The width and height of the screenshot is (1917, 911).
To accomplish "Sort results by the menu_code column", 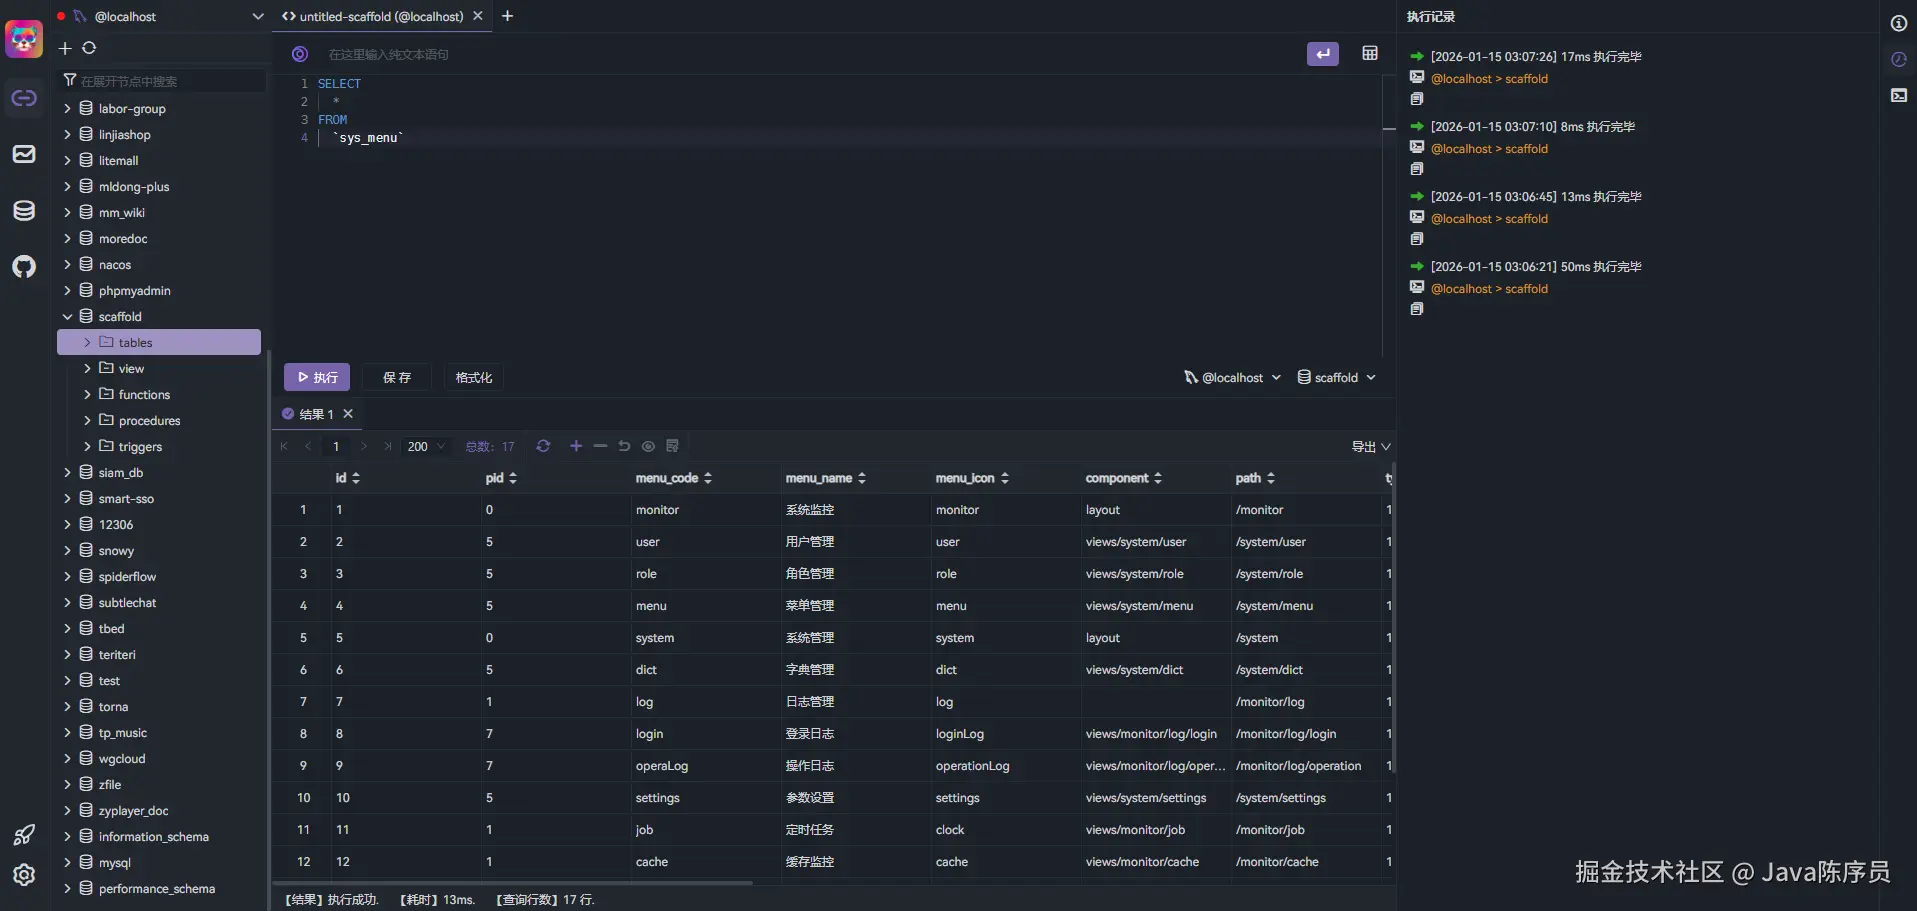I will 708,478.
